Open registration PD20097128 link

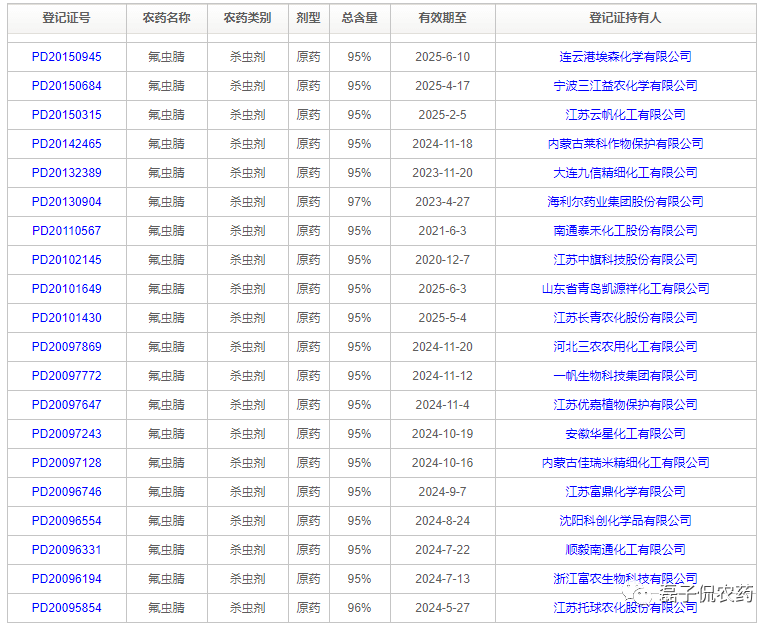click(x=66, y=463)
